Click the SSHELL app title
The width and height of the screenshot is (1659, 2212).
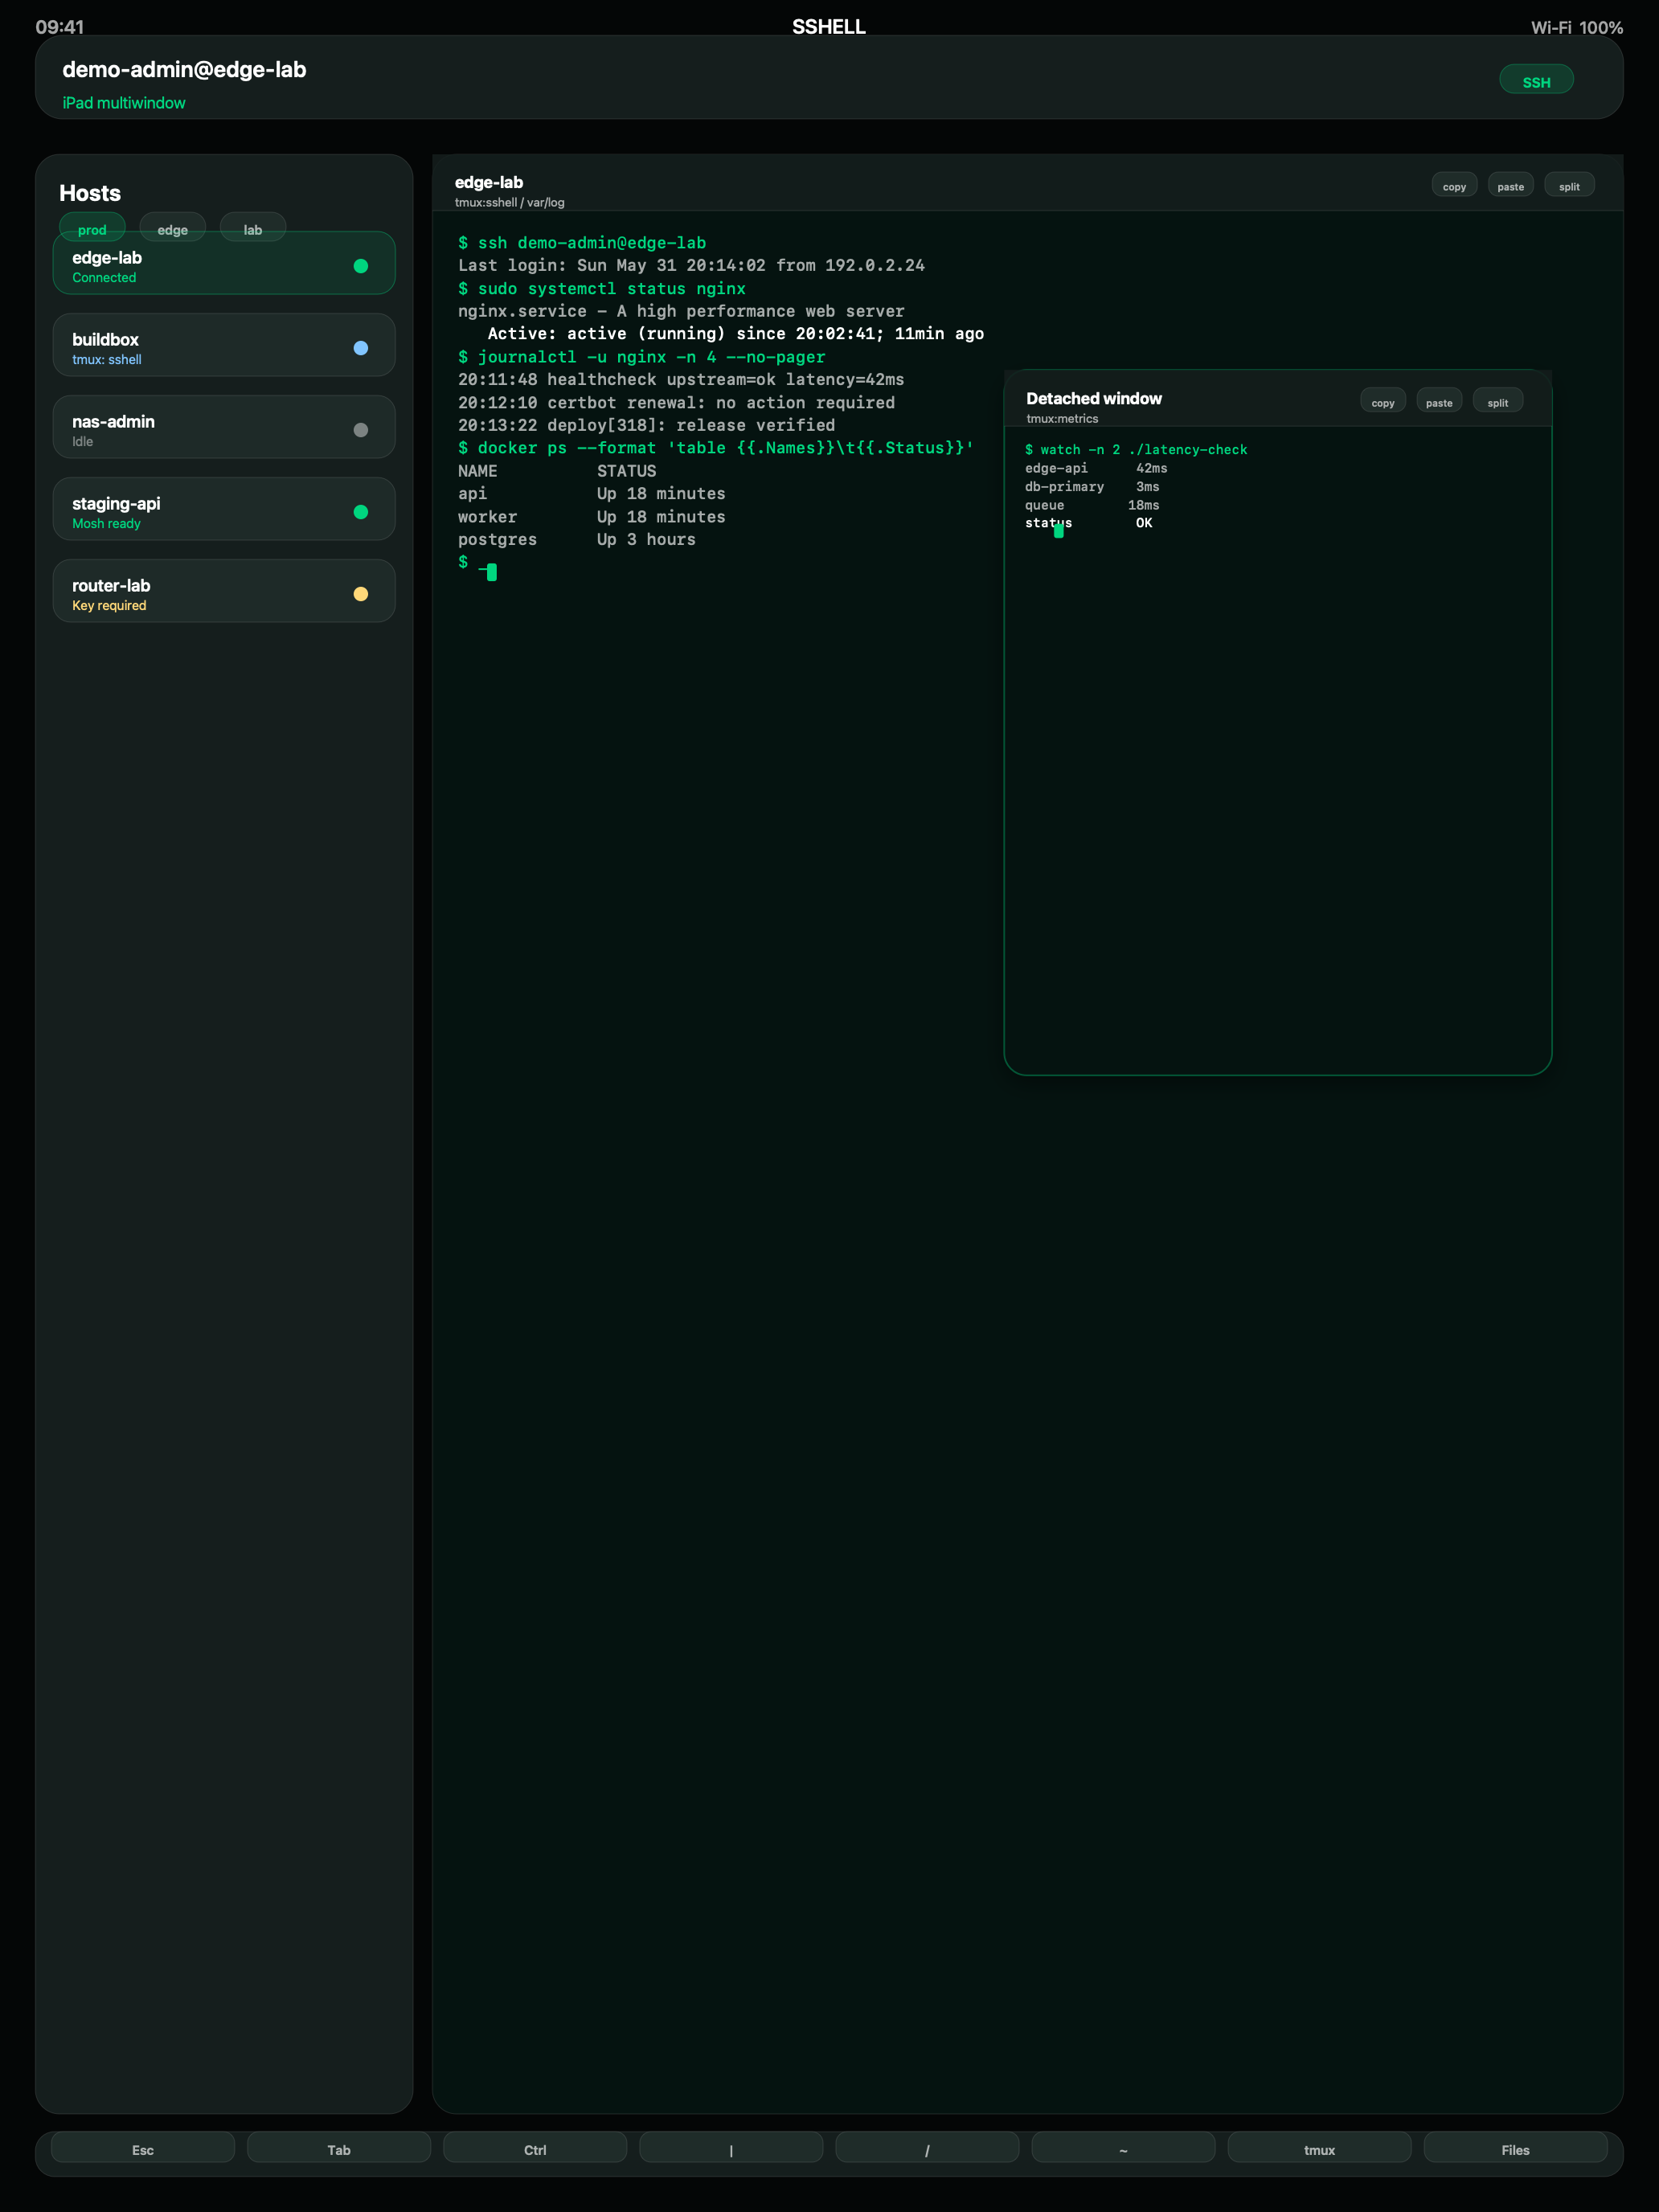click(x=829, y=27)
